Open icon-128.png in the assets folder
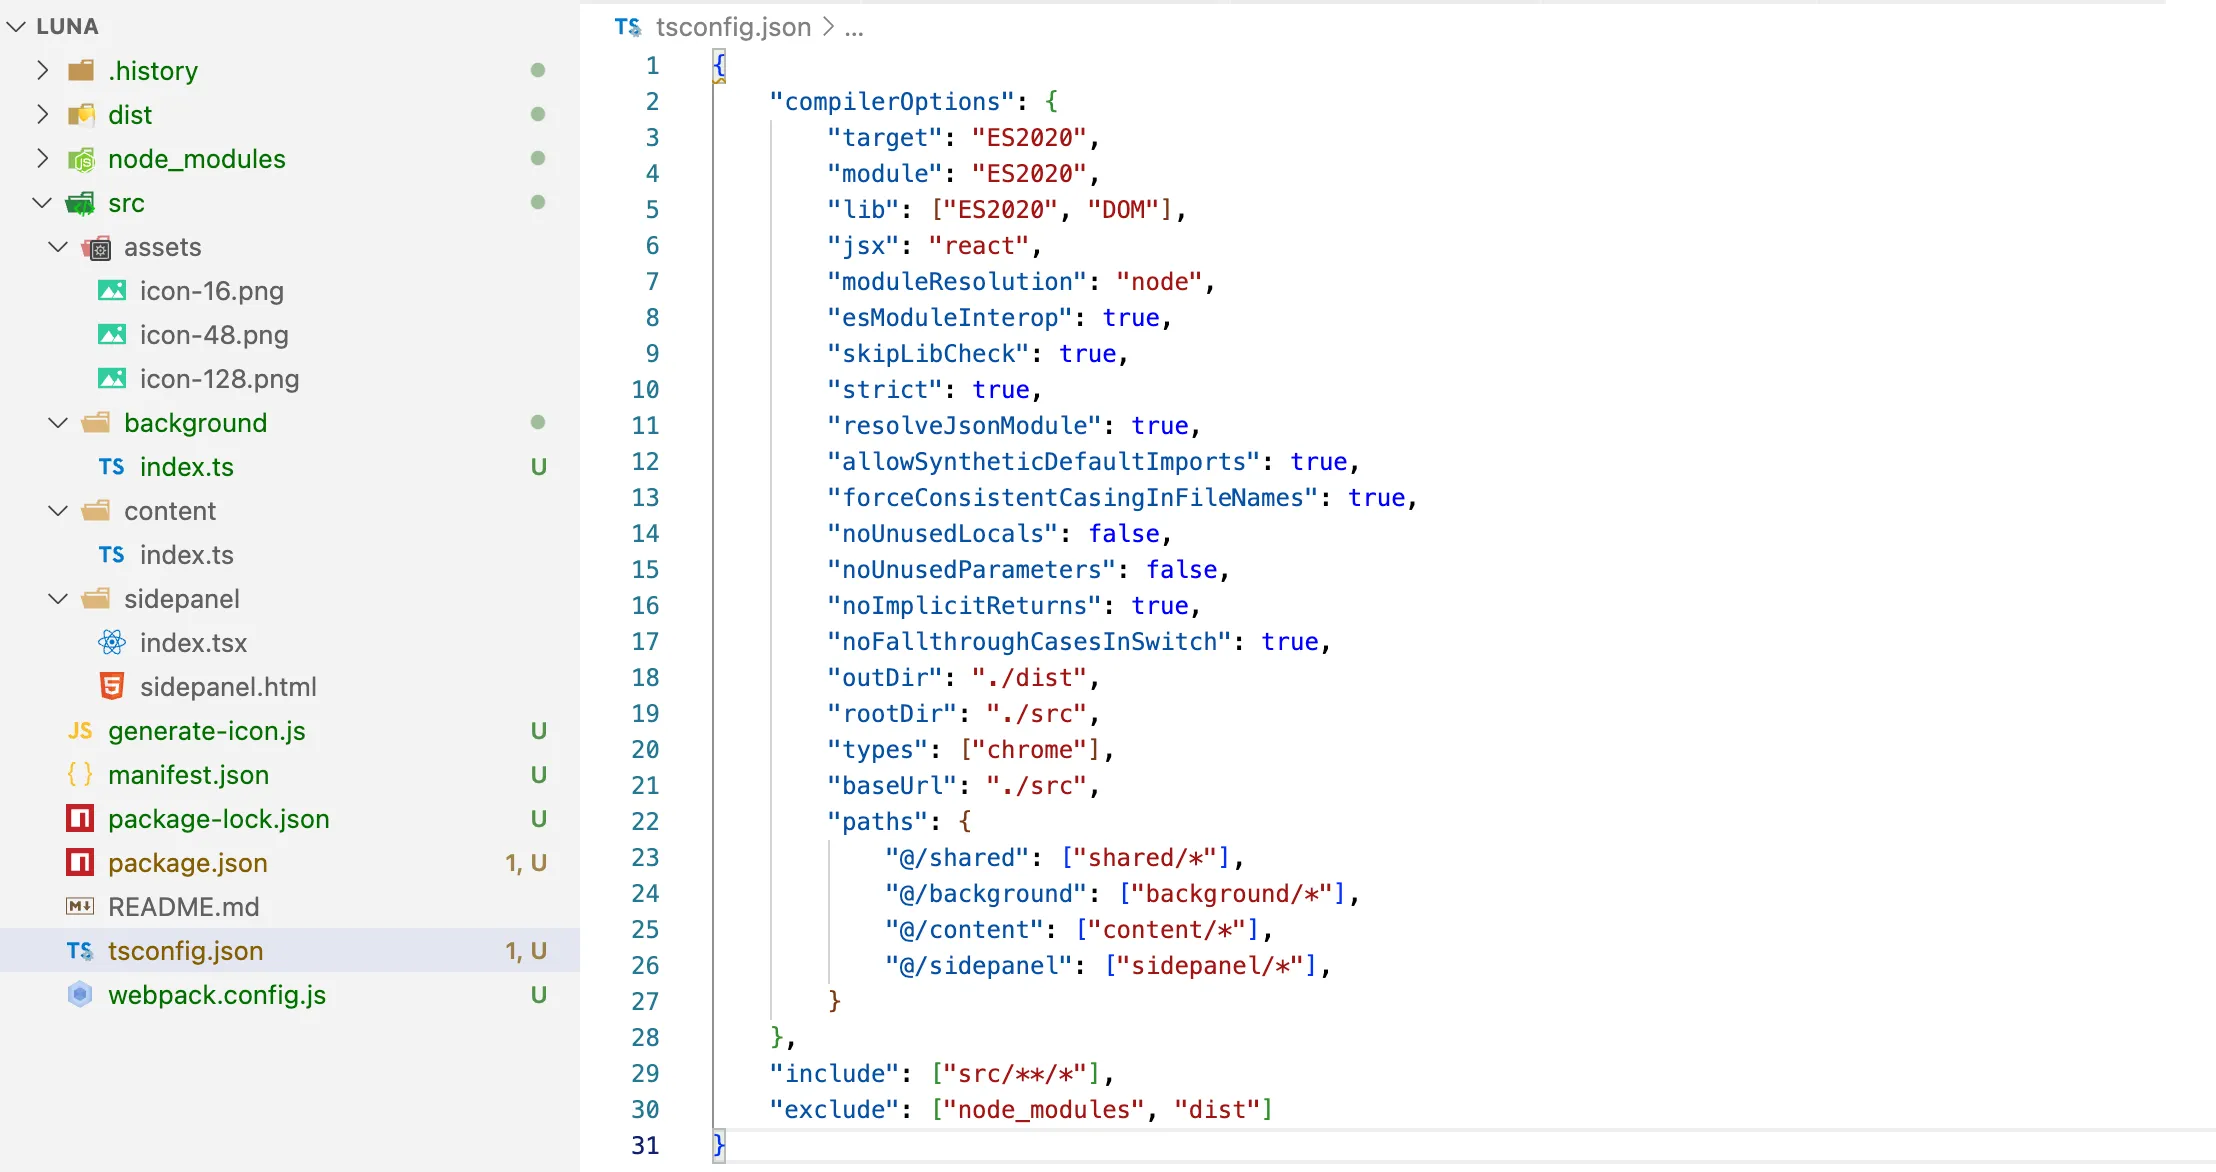The image size is (2216, 1172). [219, 378]
